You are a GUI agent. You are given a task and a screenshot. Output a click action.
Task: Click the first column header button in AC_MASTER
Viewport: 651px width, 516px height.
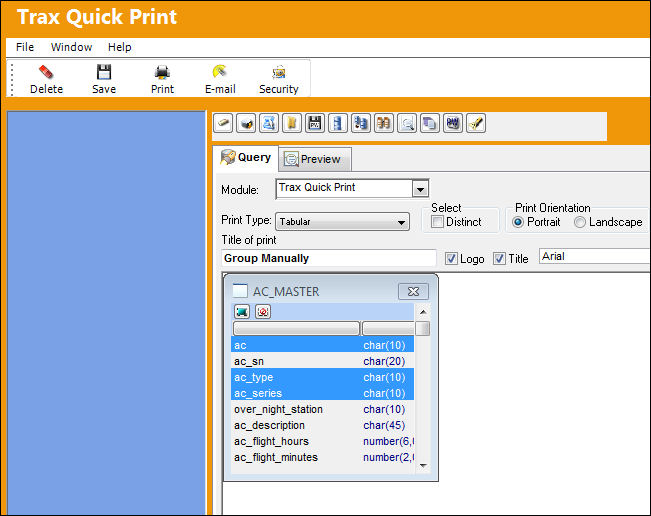tap(296, 328)
